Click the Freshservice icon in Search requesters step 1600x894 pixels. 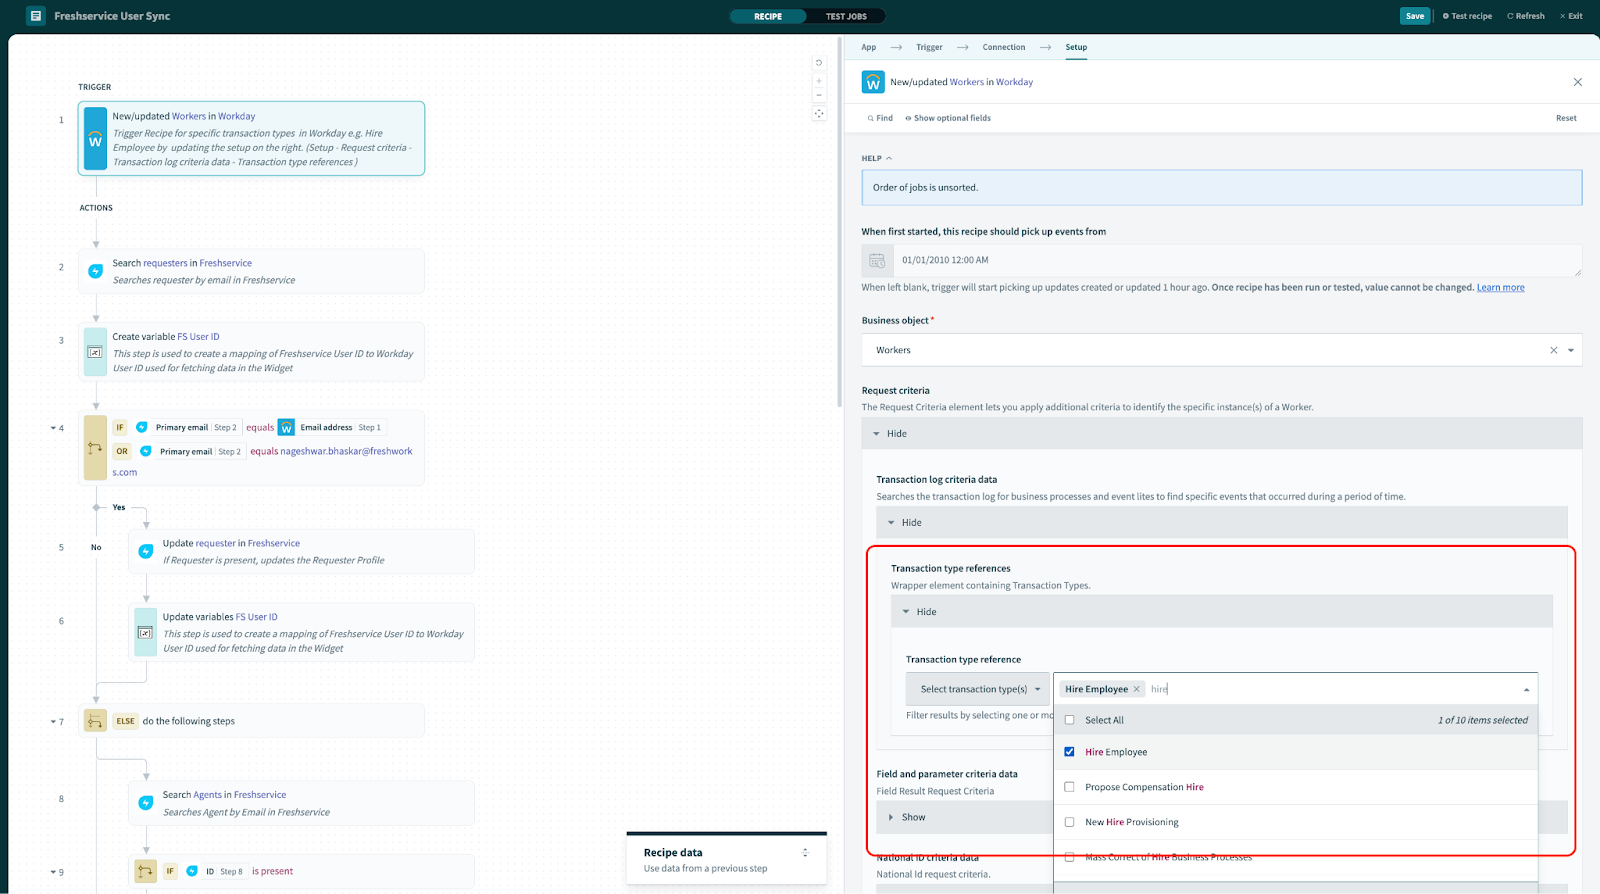click(x=96, y=271)
